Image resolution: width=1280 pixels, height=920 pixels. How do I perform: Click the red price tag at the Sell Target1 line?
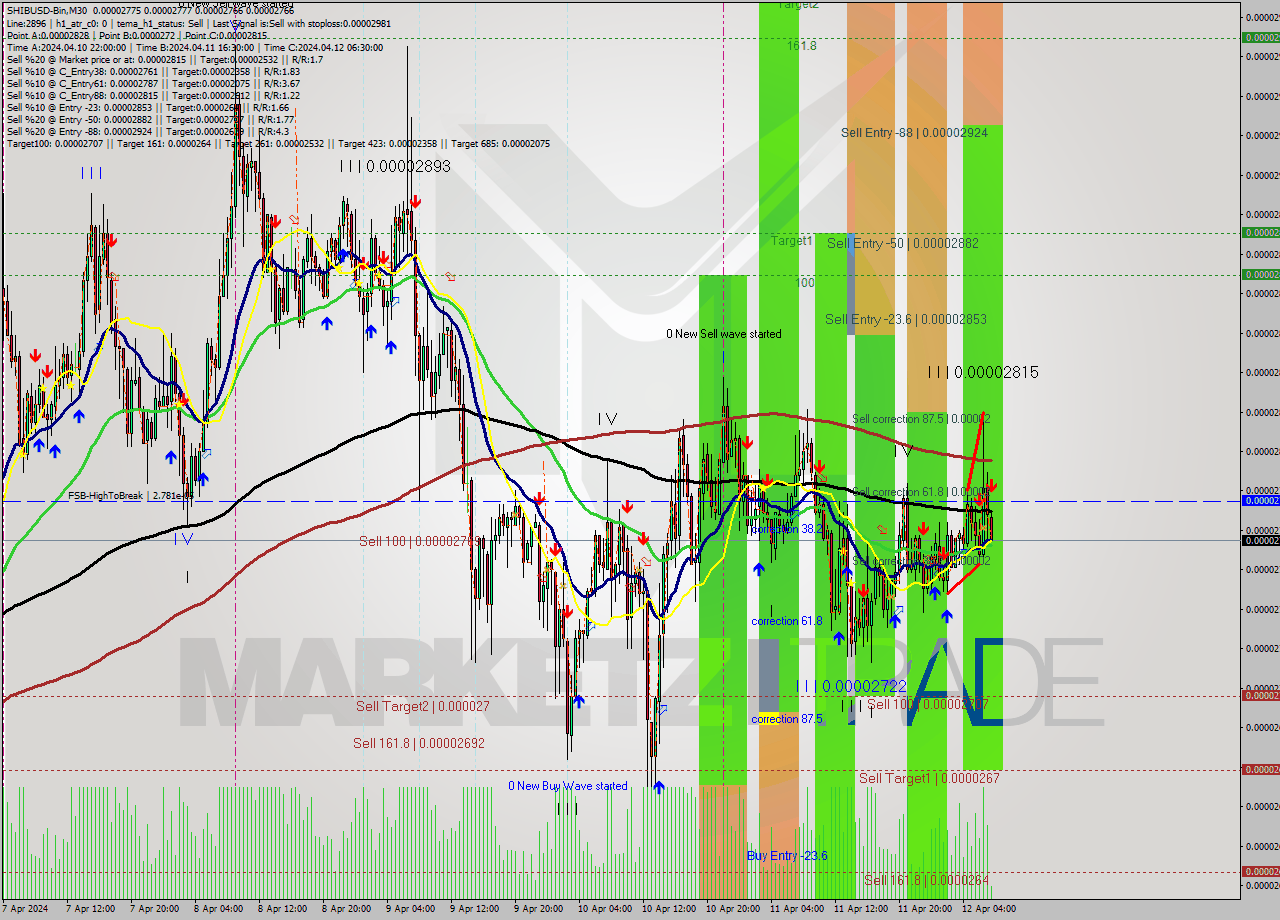[x=1260, y=769]
